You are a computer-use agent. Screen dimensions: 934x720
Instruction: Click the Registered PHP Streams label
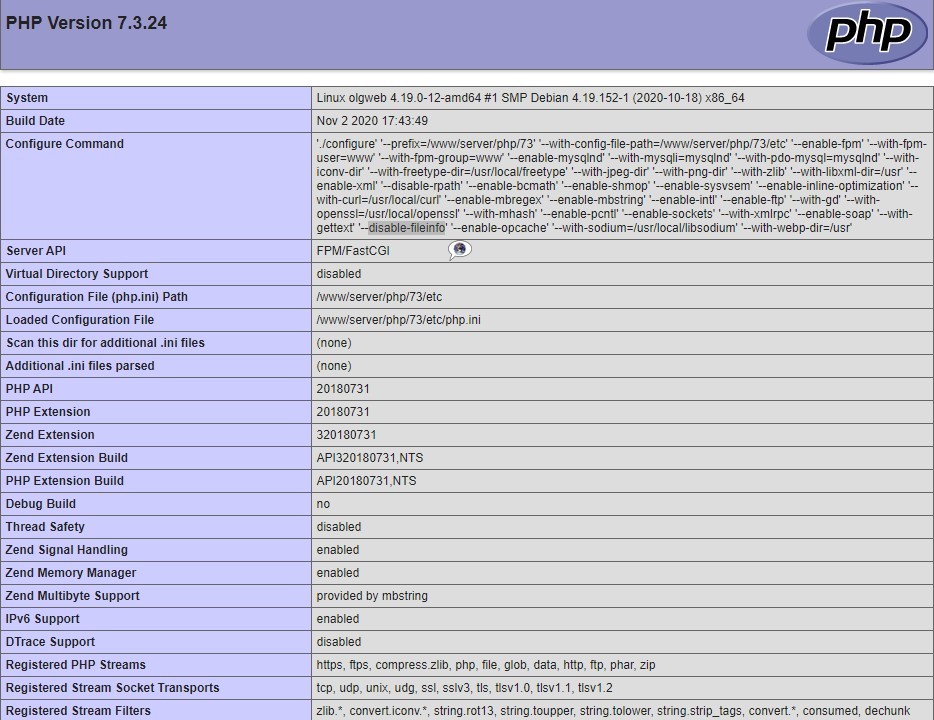pyautogui.click(x=76, y=665)
